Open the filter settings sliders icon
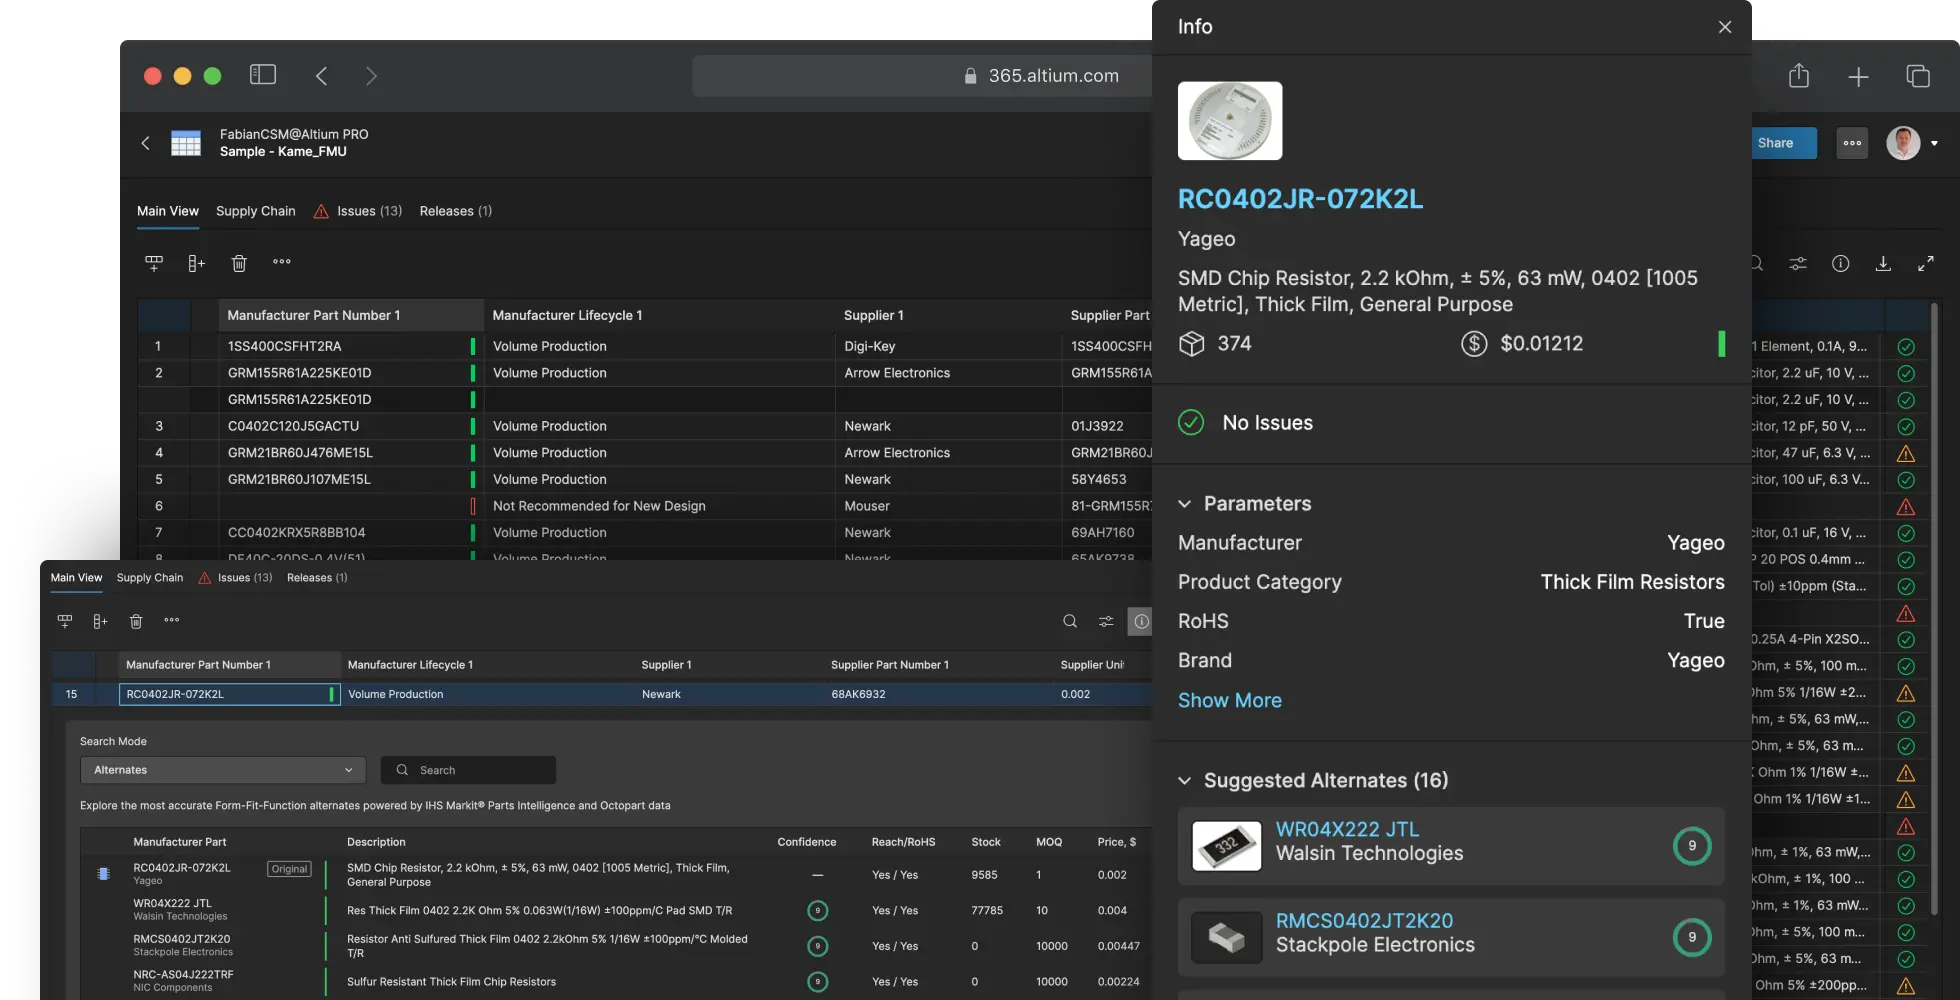 (x=1798, y=264)
